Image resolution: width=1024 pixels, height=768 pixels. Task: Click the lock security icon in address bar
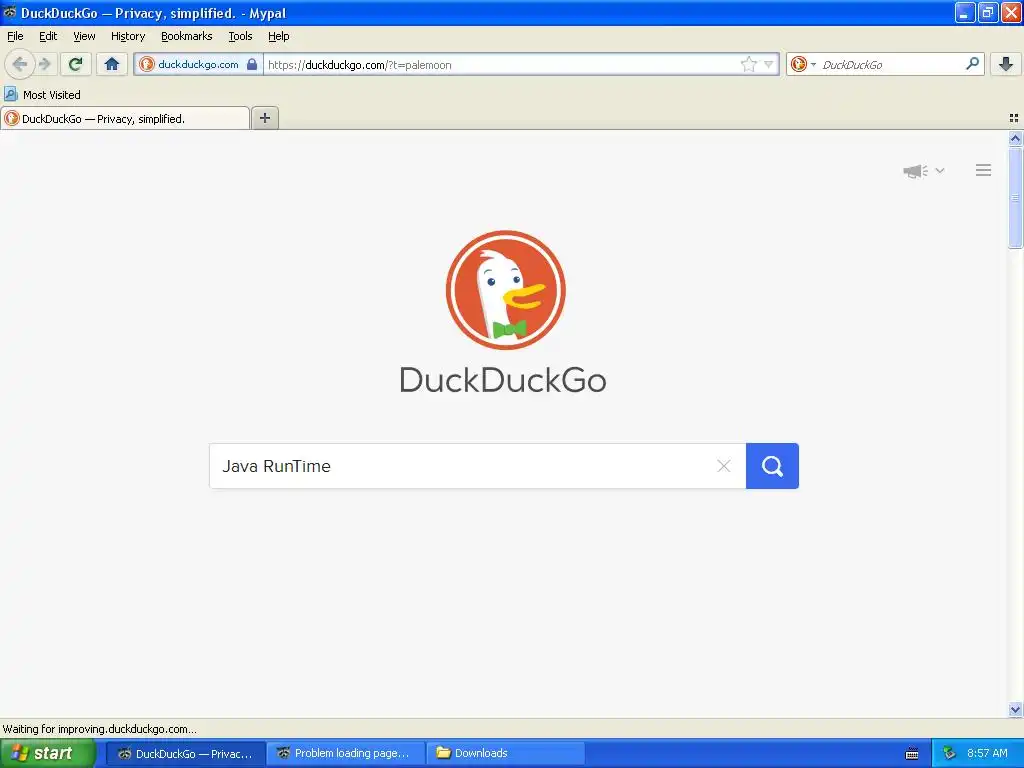252,64
